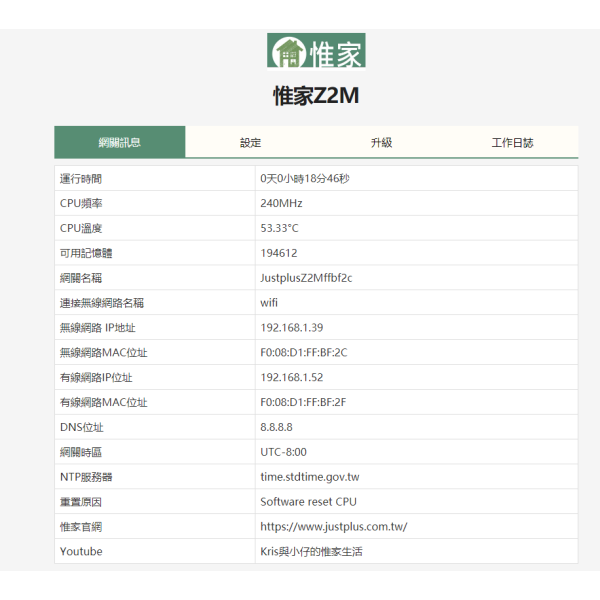Open the 設定 tab

251,142
